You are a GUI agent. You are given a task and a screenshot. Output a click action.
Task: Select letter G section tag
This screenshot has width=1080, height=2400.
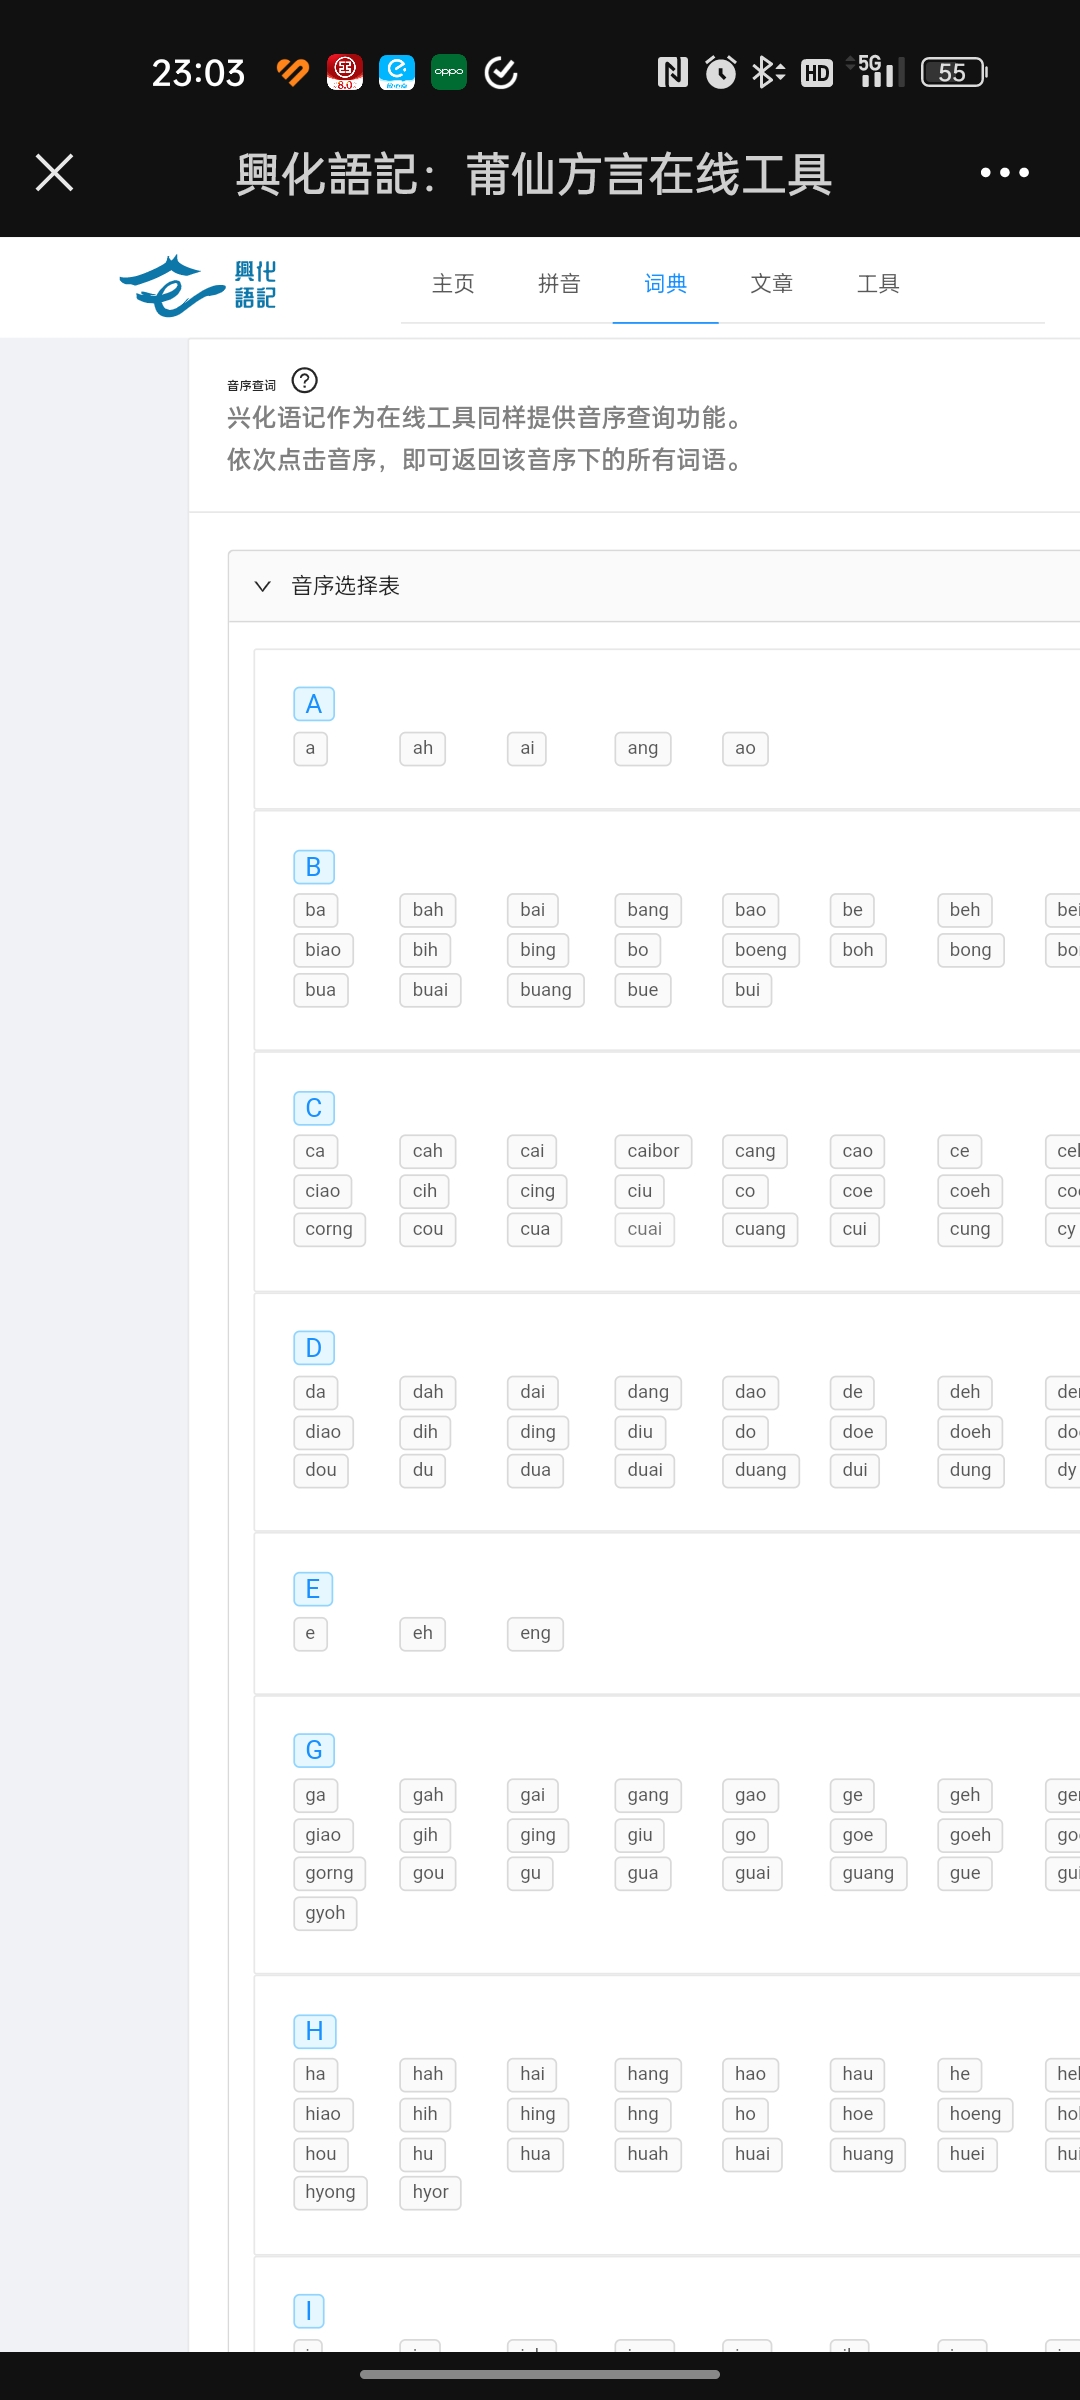(314, 1750)
